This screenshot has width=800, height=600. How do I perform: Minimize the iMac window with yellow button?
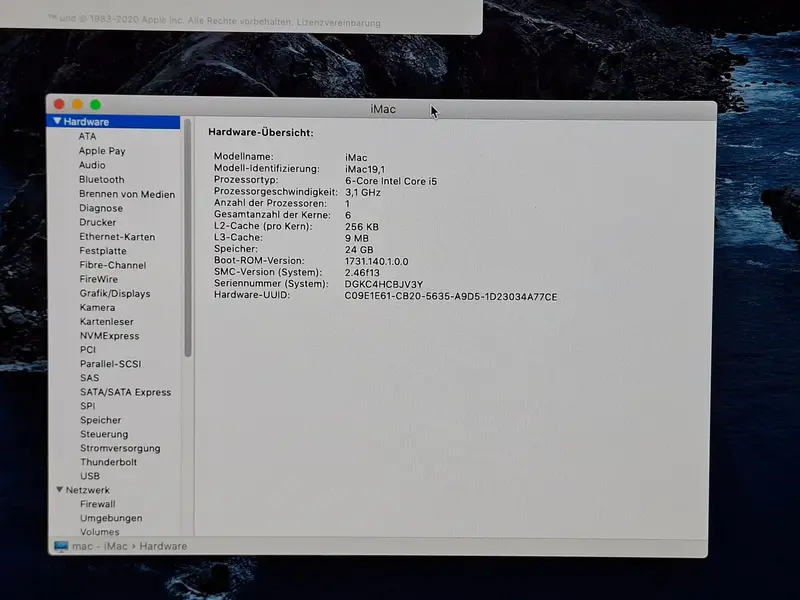(77, 104)
